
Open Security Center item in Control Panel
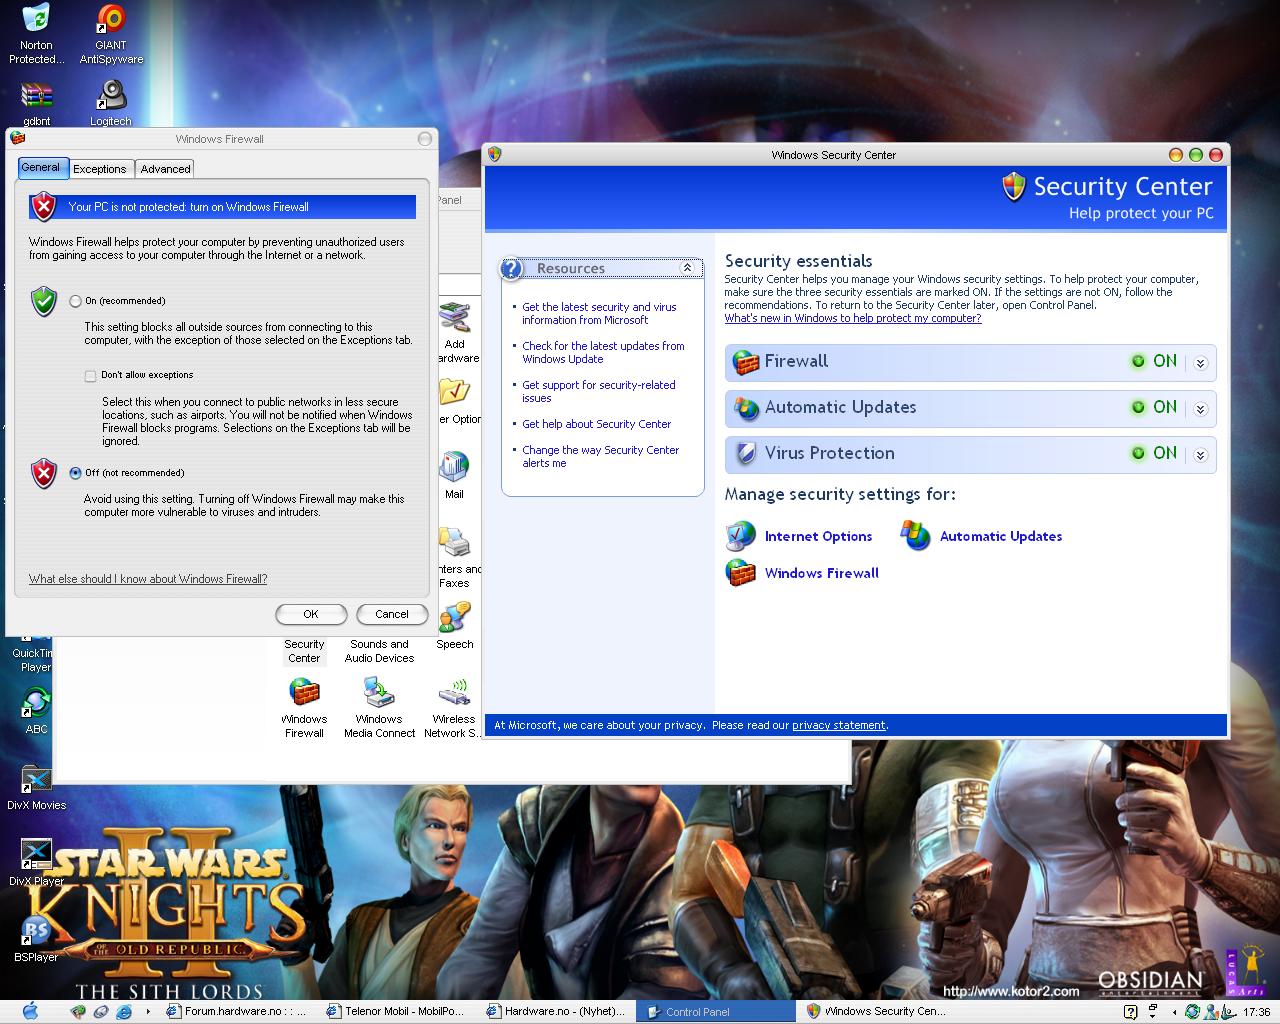[x=304, y=651]
